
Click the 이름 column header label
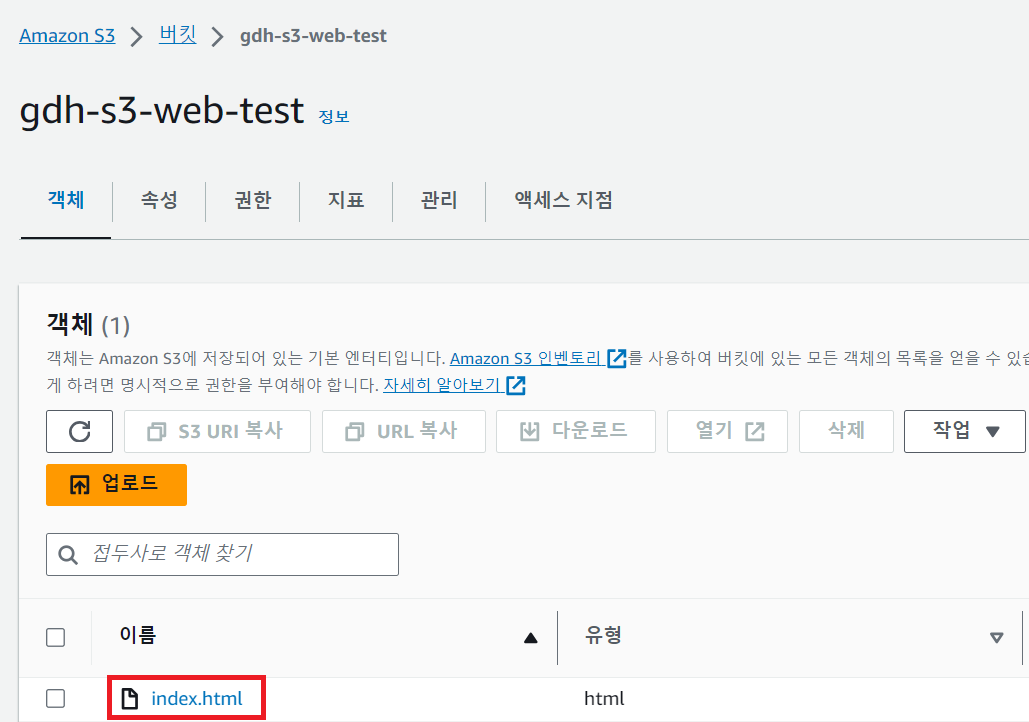[138, 635]
